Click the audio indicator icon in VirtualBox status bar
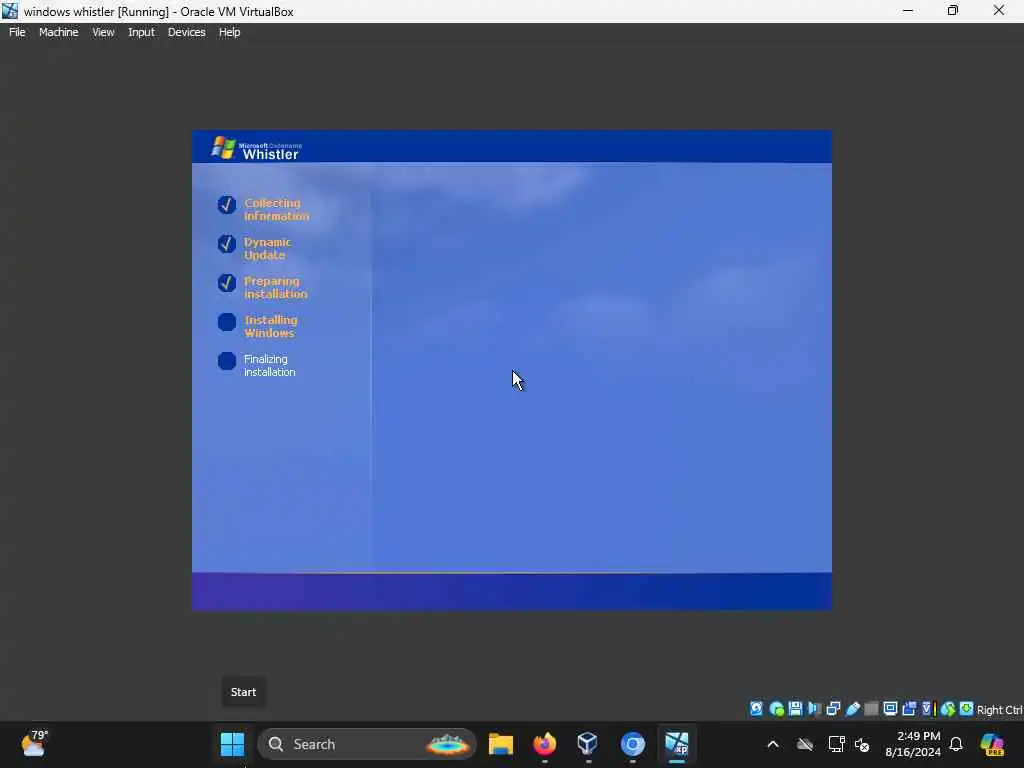 814,709
